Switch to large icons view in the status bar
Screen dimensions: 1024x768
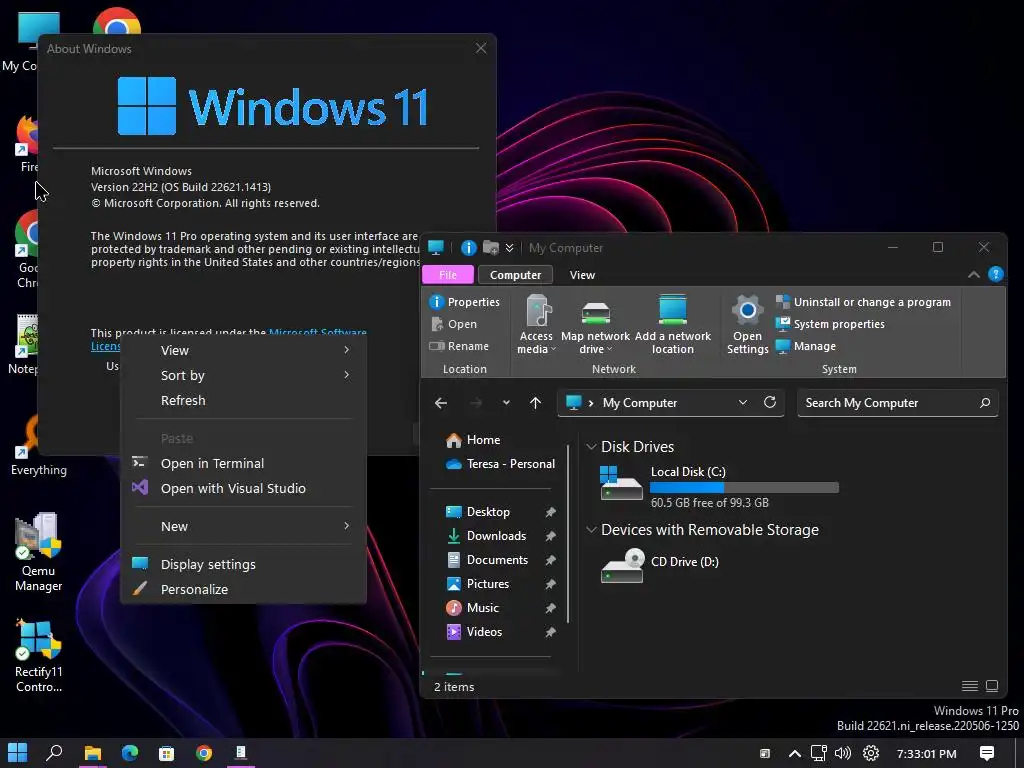(x=992, y=686)
